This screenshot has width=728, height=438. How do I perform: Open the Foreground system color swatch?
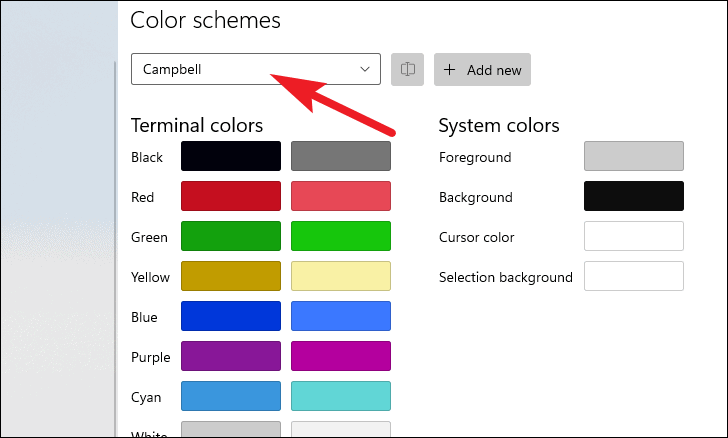[634, 156]
